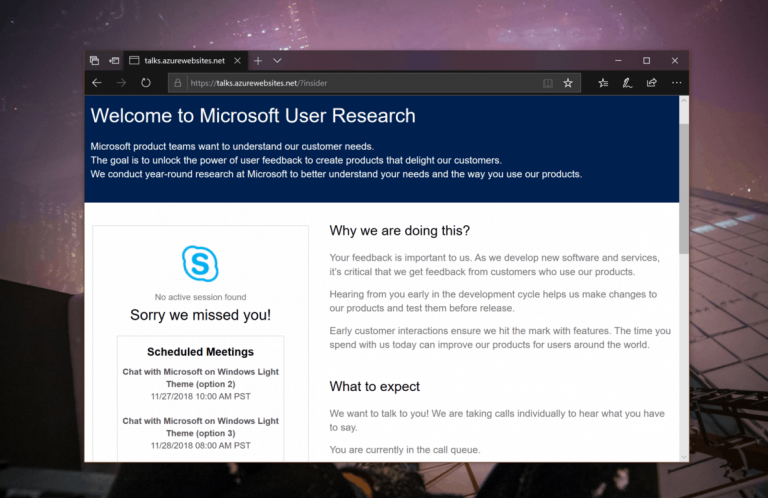The height and width of the screenshot is (498, 768).
Task: Open the Favorites hub
Action: [603, 83]
